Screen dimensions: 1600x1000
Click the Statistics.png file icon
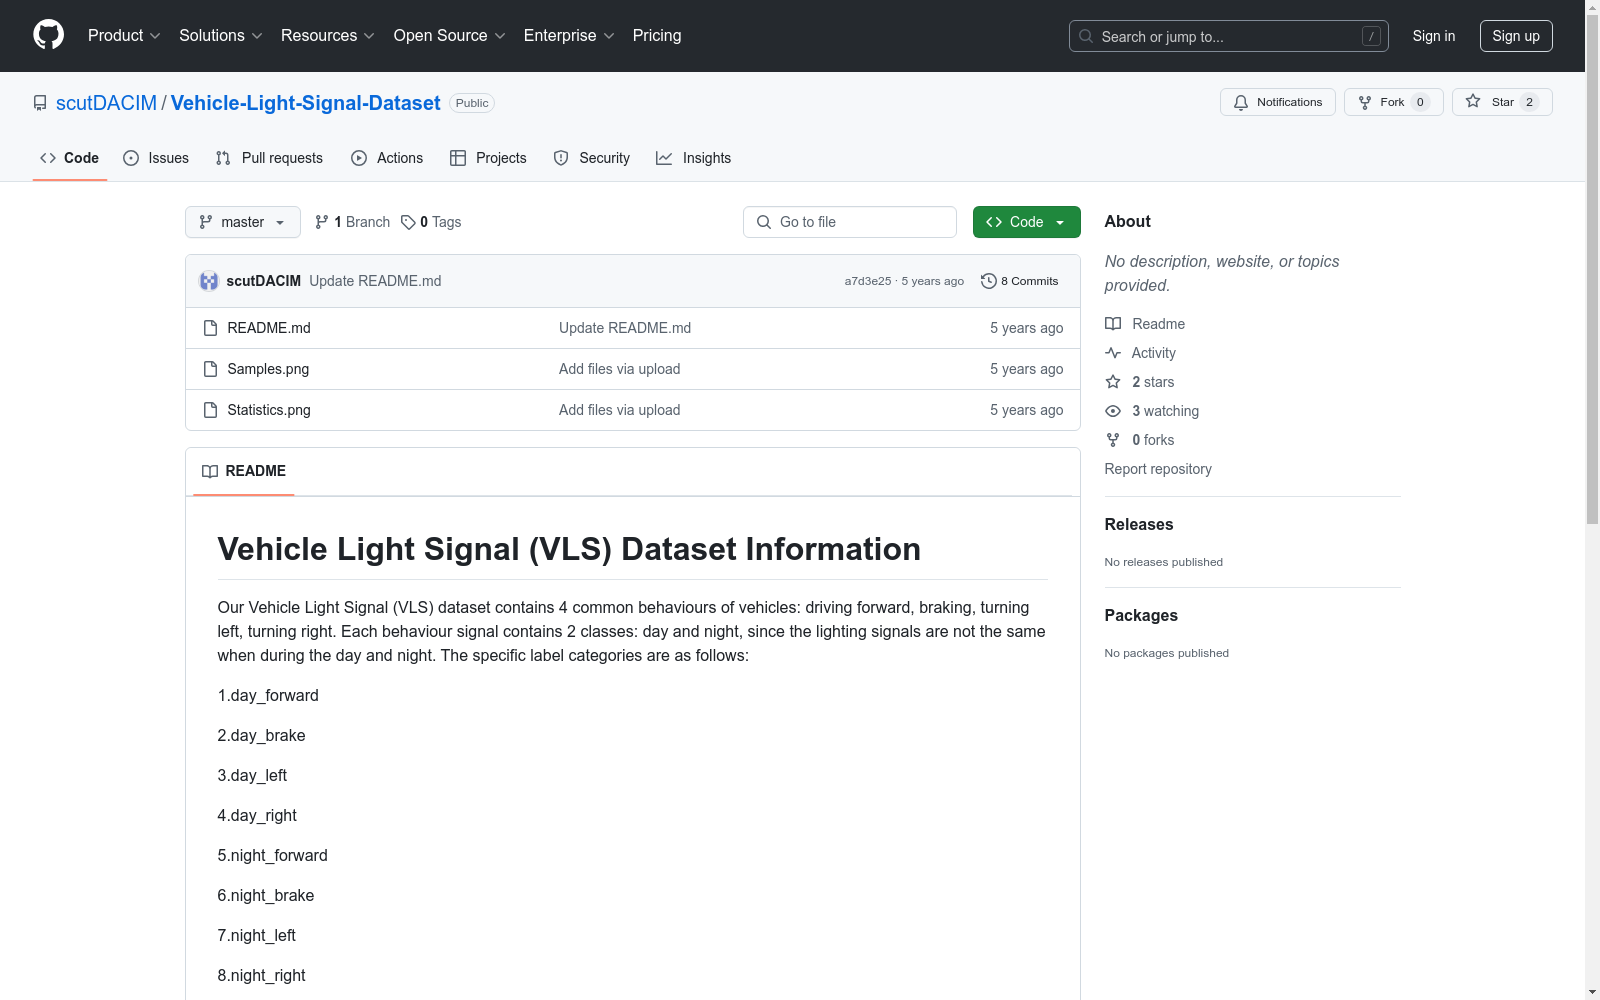pyautogui.click(x=210, y=410)
